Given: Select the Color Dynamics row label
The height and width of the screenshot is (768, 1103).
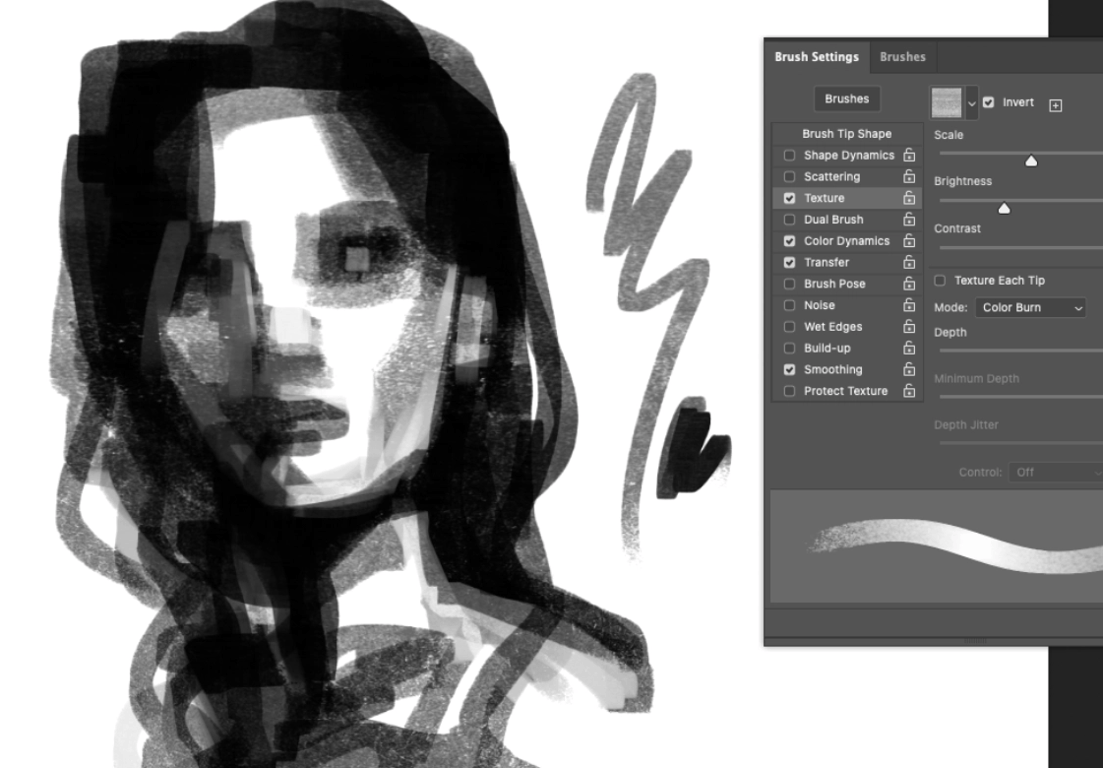Looking at the screenshot, I should [x=847, y=241].
